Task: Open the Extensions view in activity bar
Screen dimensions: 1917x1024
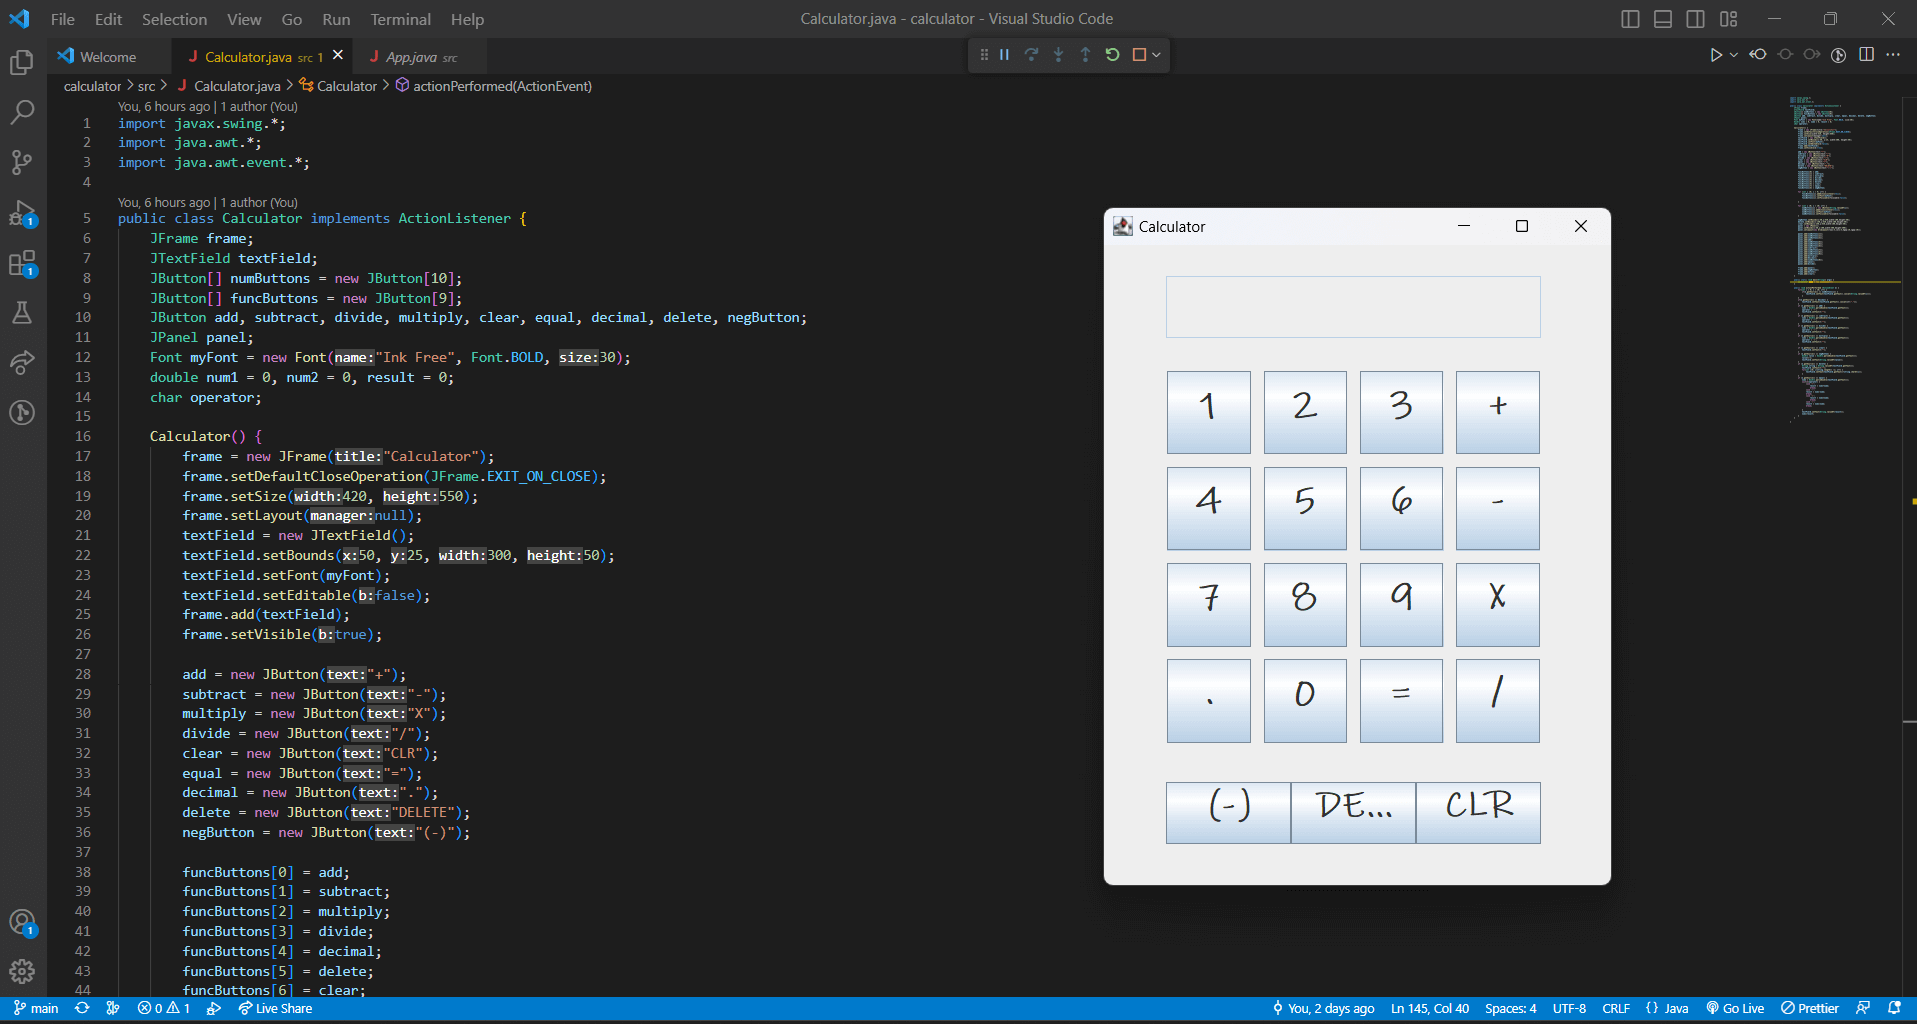Action: tap(21, 264)
